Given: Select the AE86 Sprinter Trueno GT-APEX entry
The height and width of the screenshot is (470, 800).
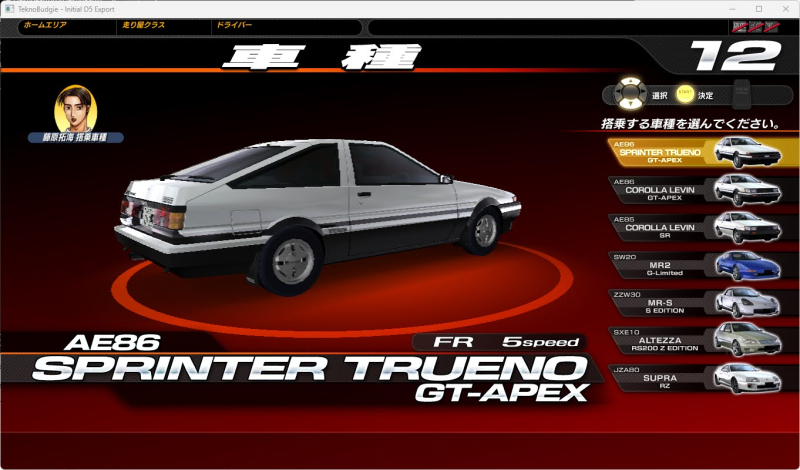Looking at the screenshot, I should pos(704,152).
